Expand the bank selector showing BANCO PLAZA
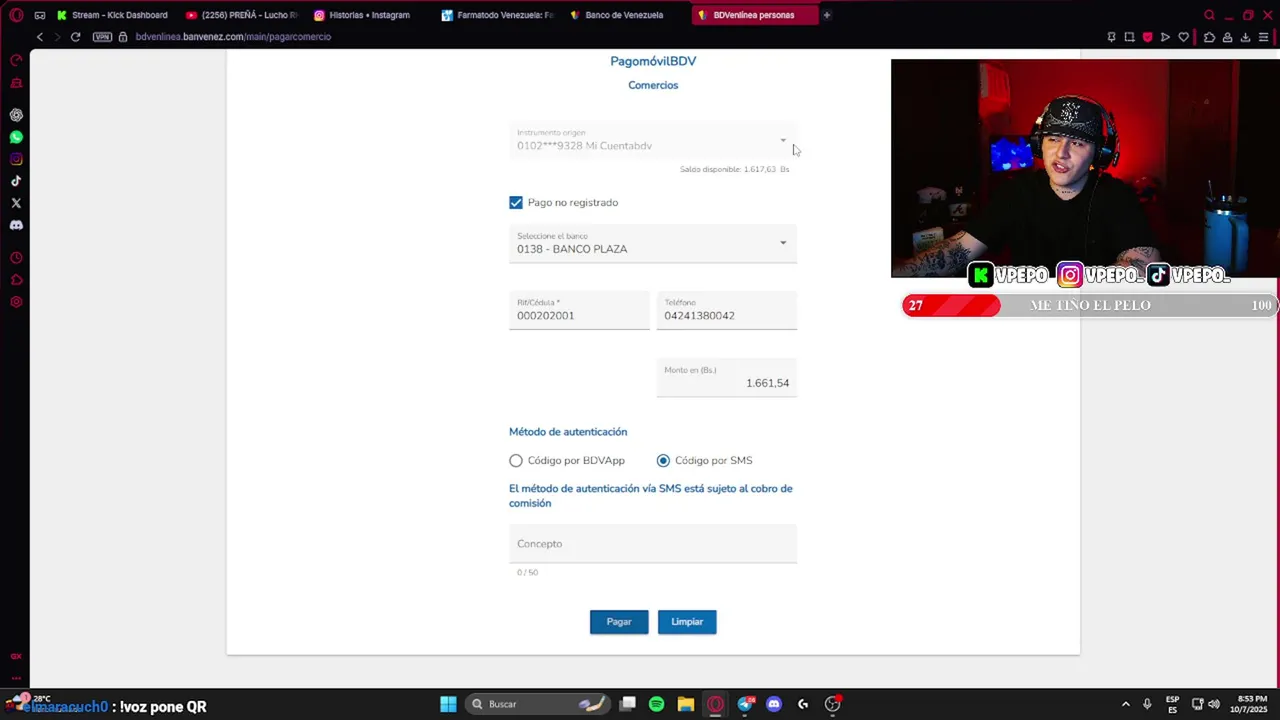1280x720 pixels. (653, 244)
